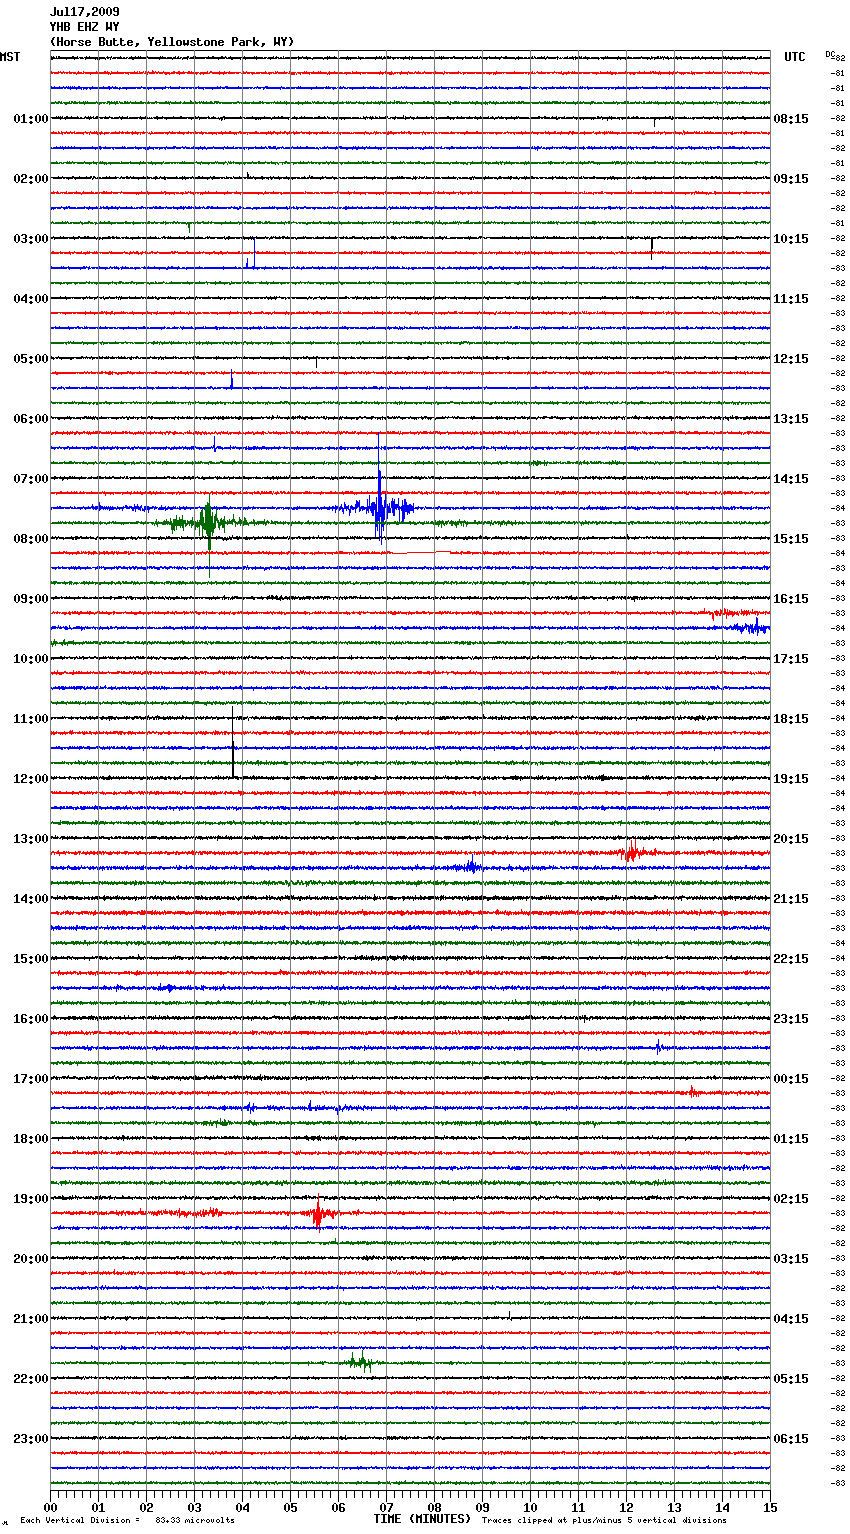Click the red seismic burst on the 19:15 trace
Screen dimensions: 850x1534
coord(318,1213)
